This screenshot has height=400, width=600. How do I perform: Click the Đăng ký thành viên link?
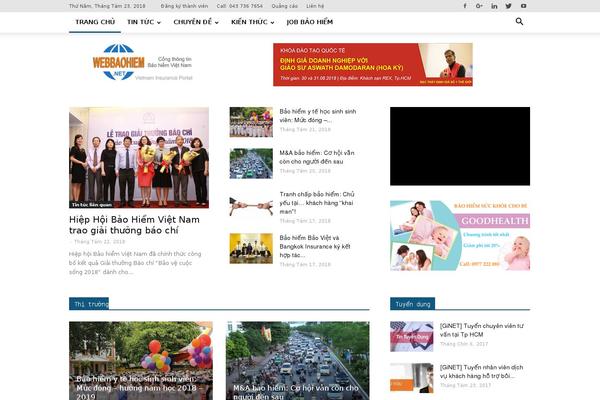click(x=183, y=5)
